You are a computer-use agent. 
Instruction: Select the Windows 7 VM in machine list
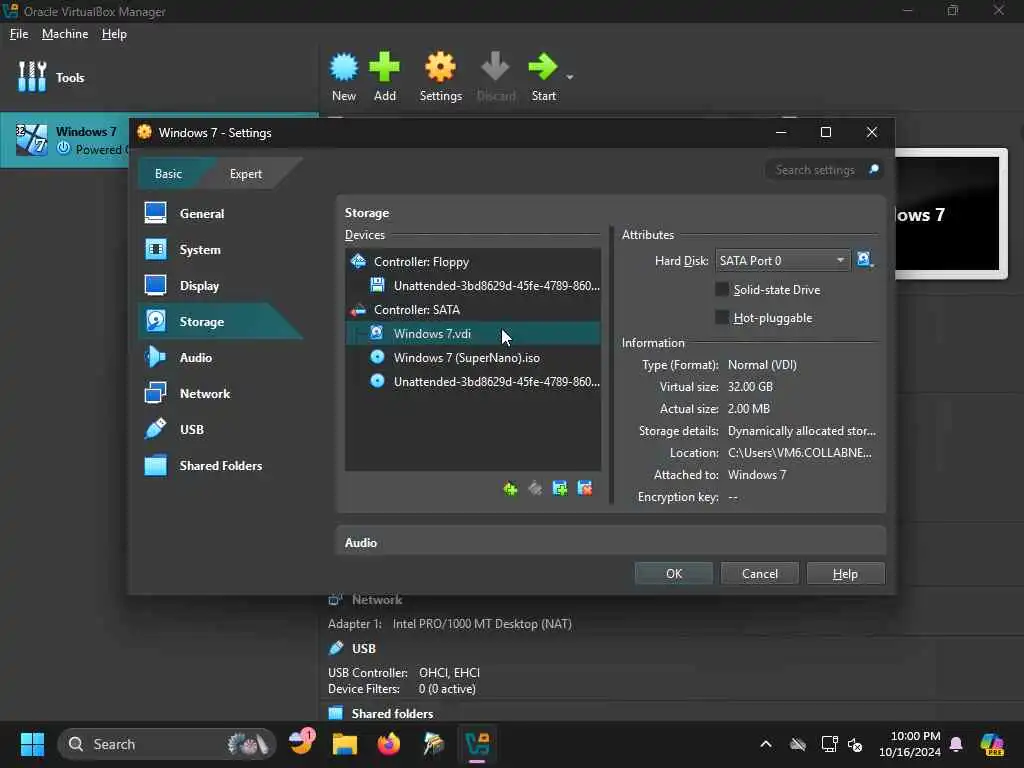tap(65, 140)
